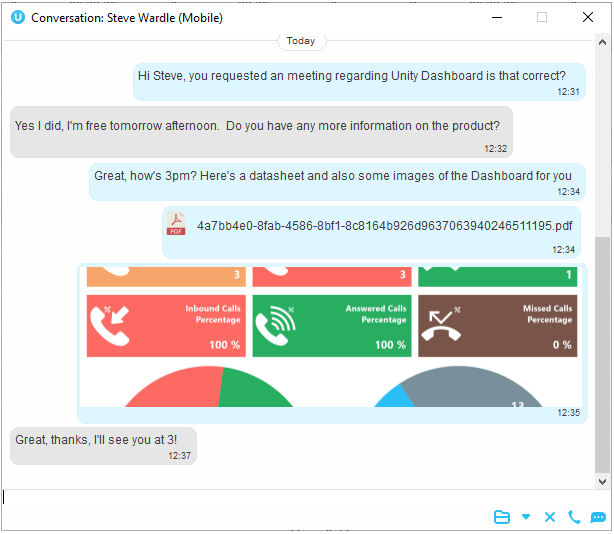The height and width of the screenshot is (534, 614).
Task: Maximize the conversation window
Action: tap(542, 17)
